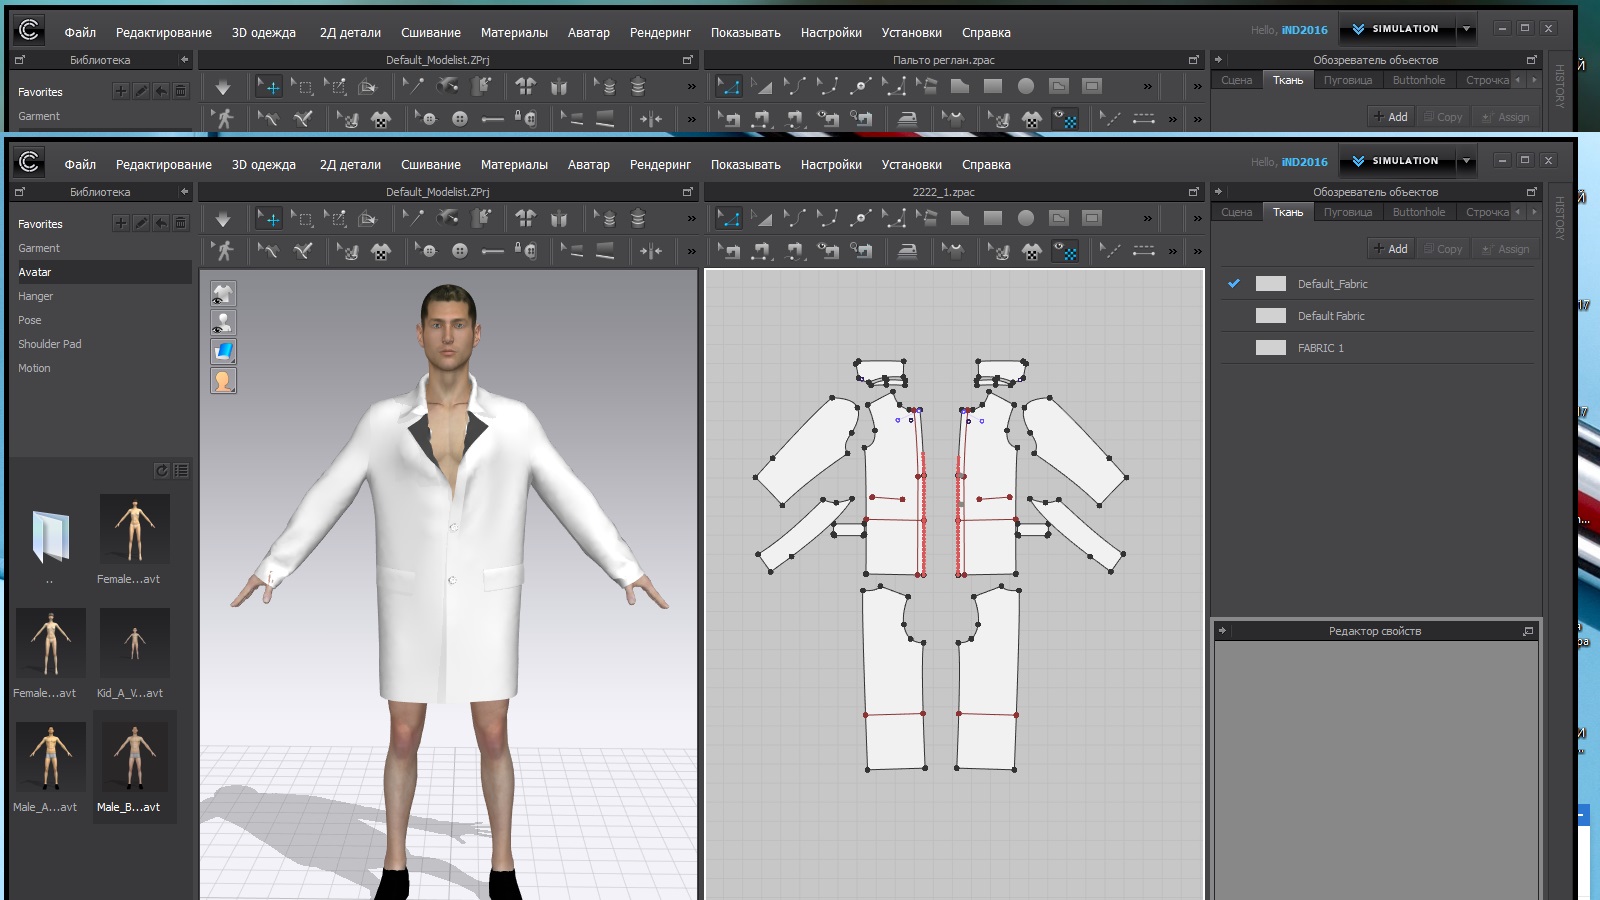Refresh the library thumbnails list
Screen dimensions: 1600x900
(x=162, y=471)
